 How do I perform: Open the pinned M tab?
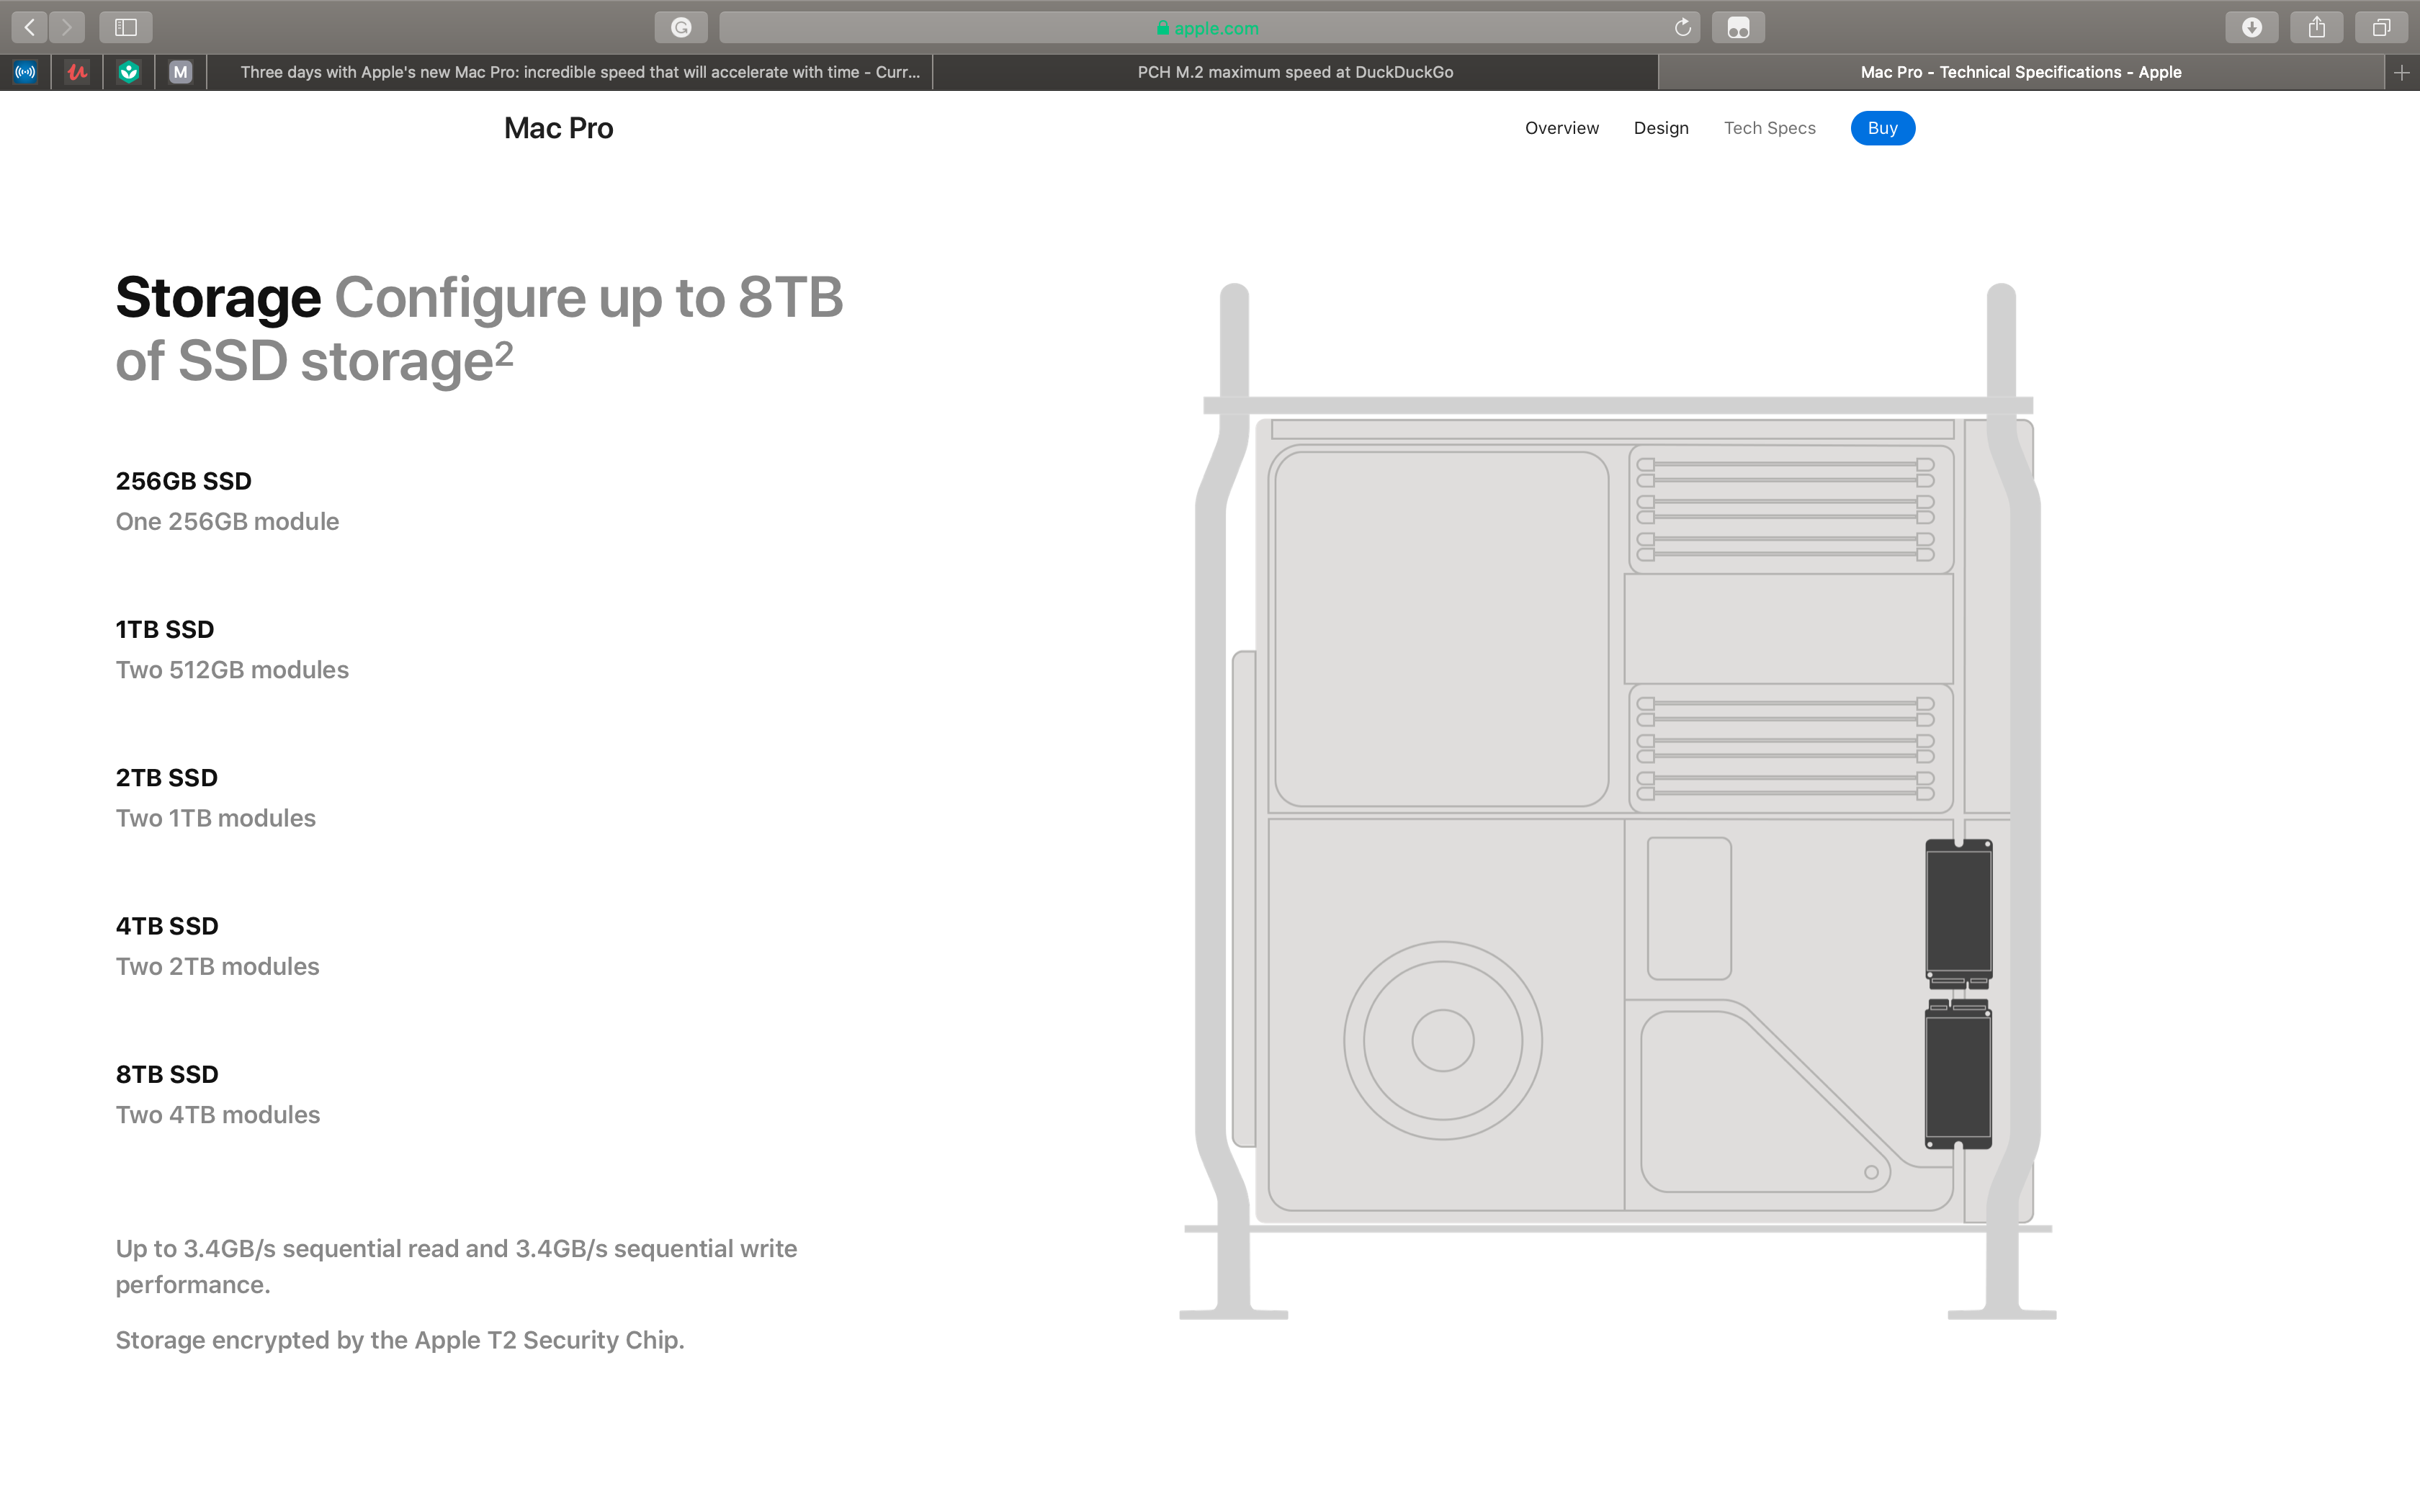(180, 72)
